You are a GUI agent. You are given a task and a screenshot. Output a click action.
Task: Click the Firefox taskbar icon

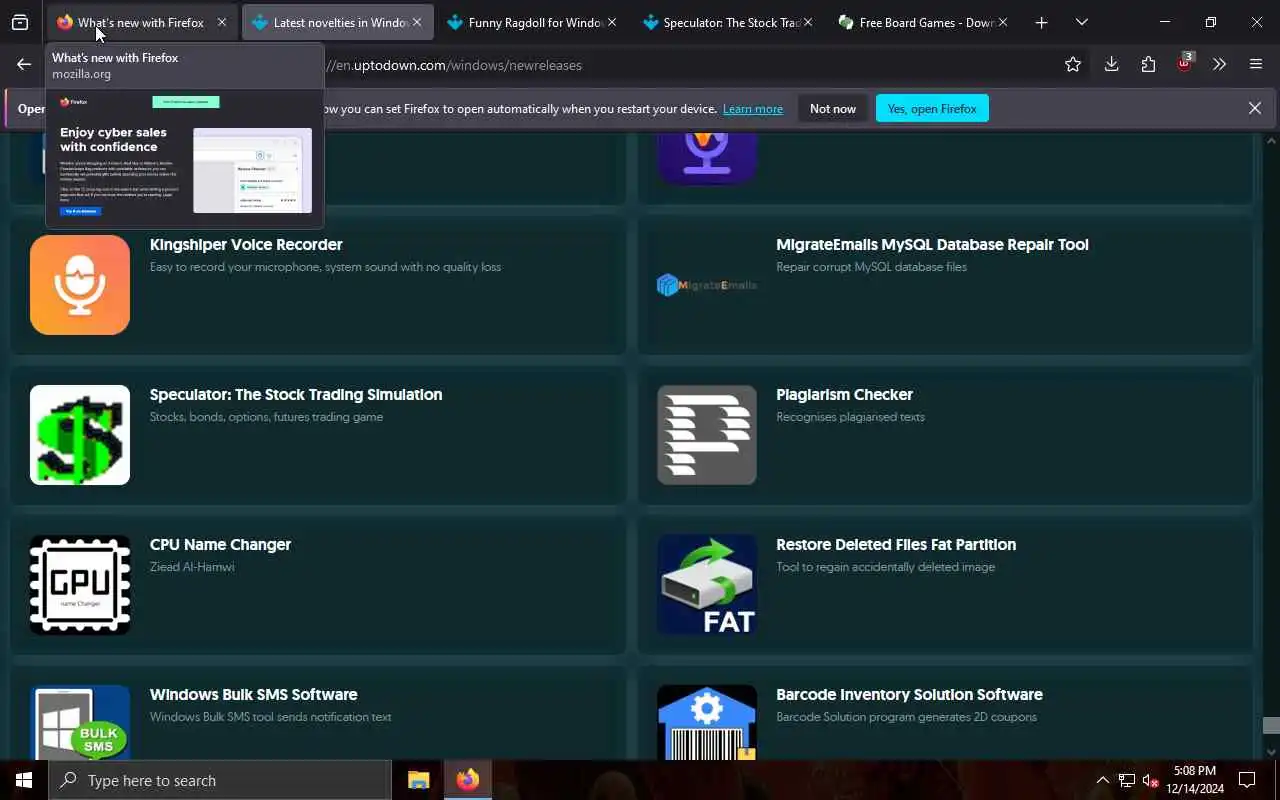coord(467,780)
